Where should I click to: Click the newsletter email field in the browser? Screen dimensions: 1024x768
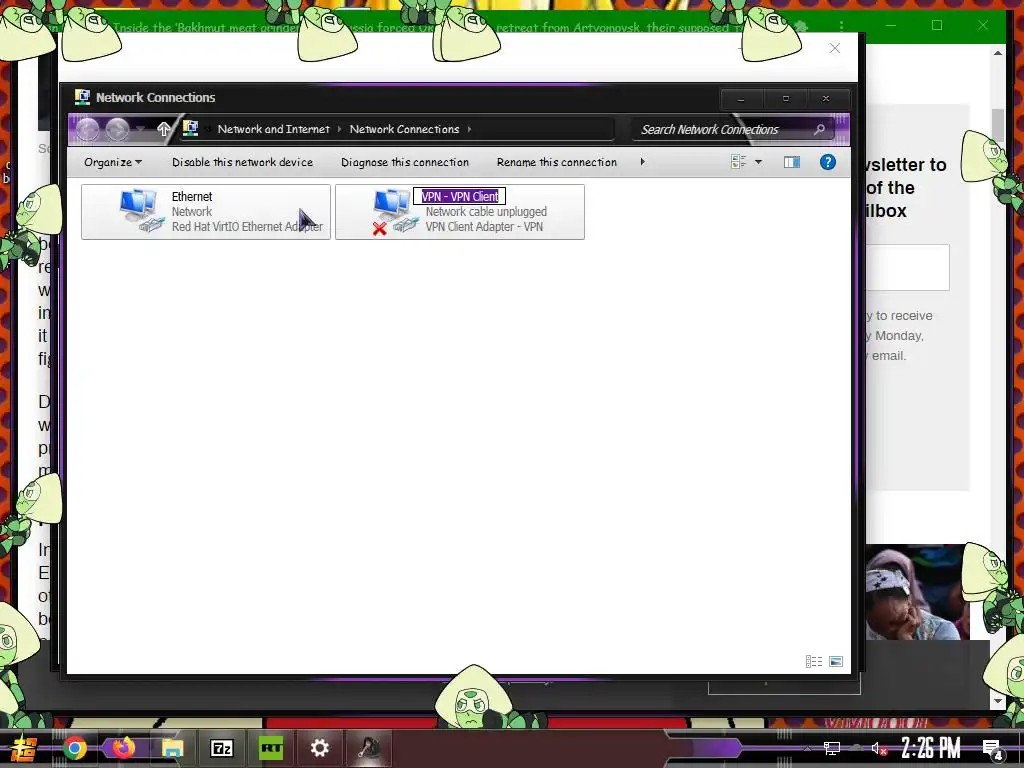[x=907, y=267]
